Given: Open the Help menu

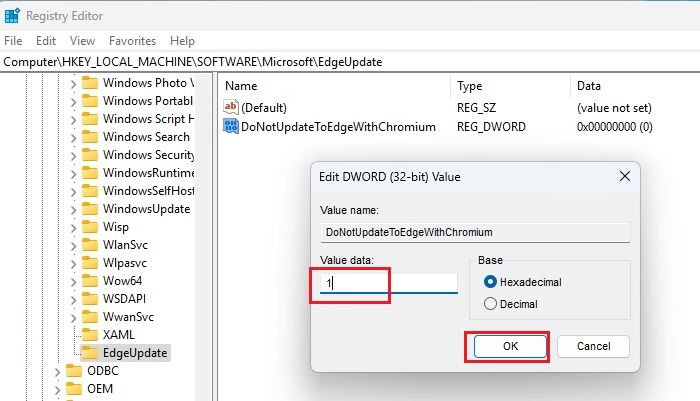Looking at the screenshot, I should [182, 41].
